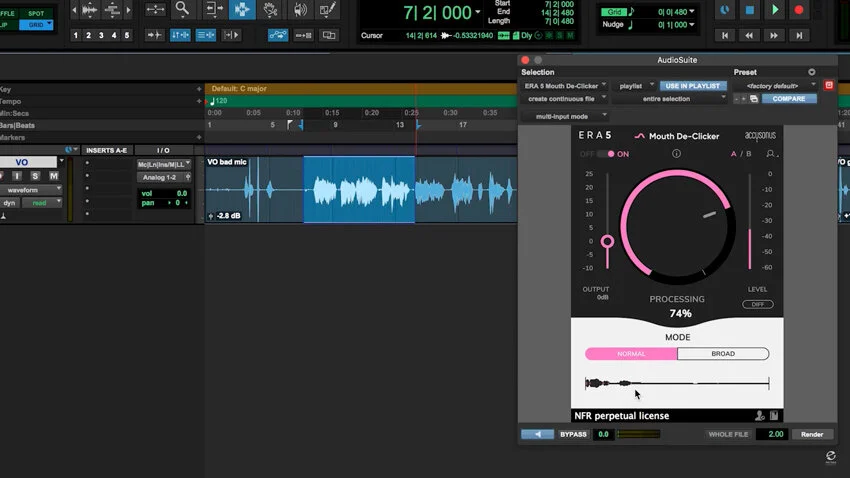Click the handle length 2.00 field

click(x=772, y=434)
